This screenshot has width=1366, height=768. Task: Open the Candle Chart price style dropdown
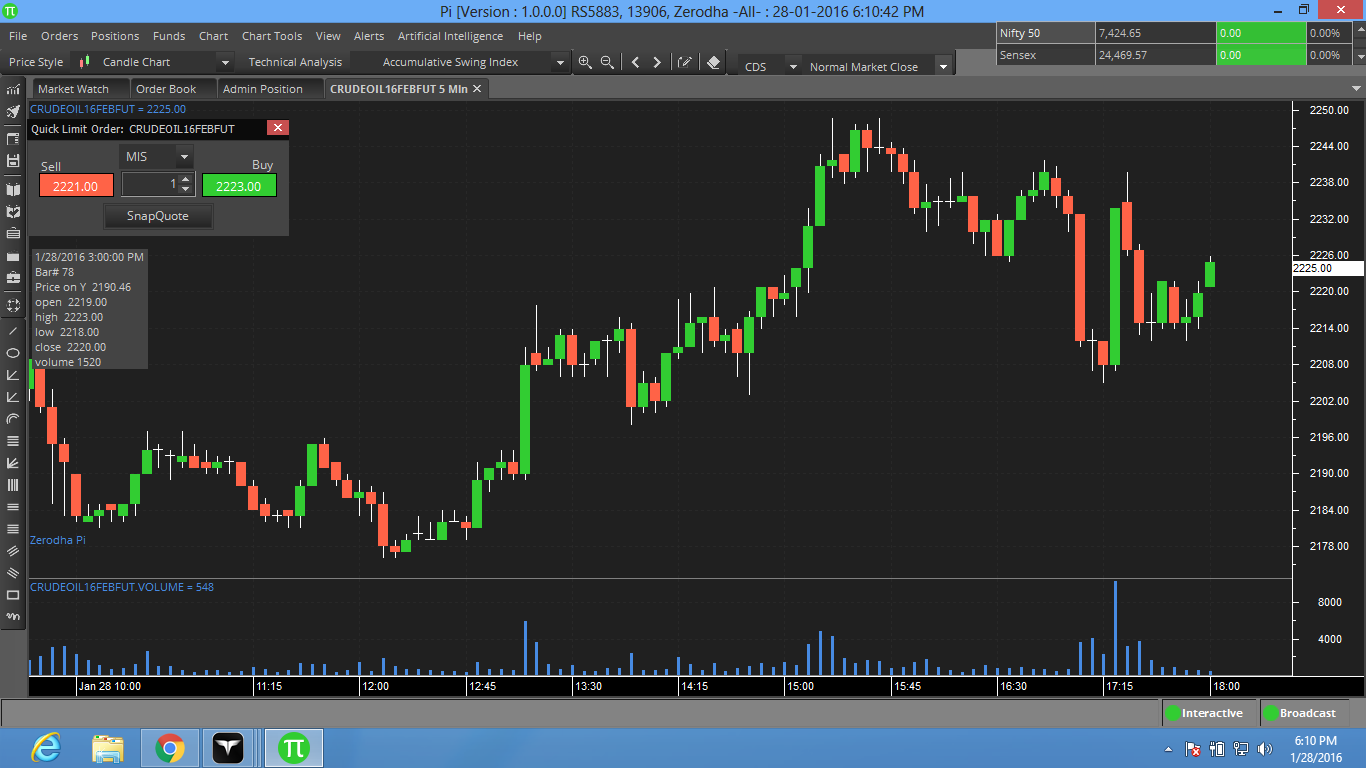225,62
